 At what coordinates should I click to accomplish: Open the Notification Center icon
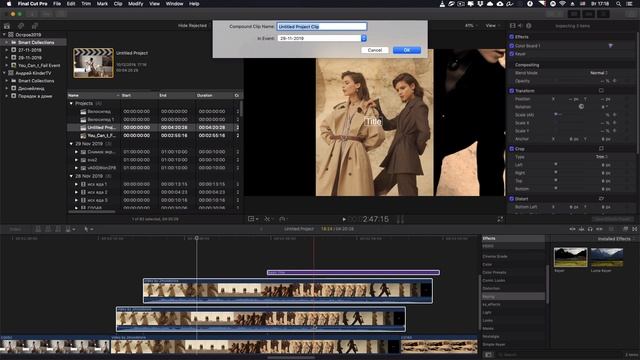(x=630, y=4)
